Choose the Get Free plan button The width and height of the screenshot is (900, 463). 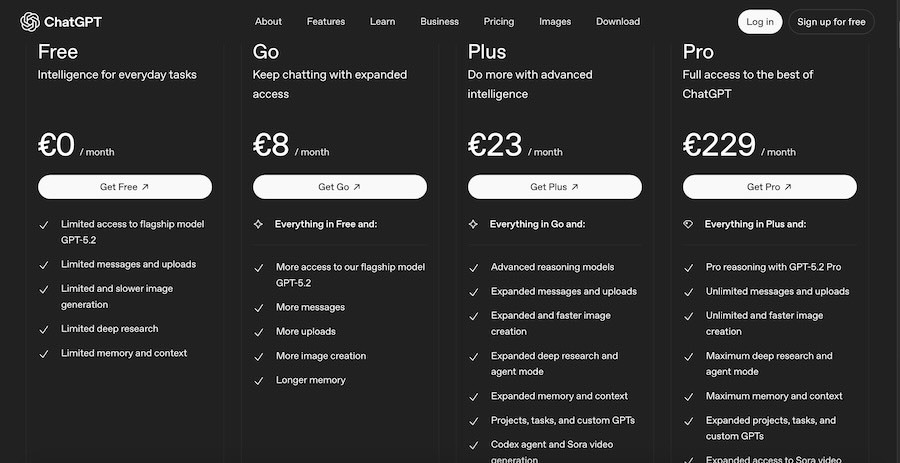(x=125, y=187)
